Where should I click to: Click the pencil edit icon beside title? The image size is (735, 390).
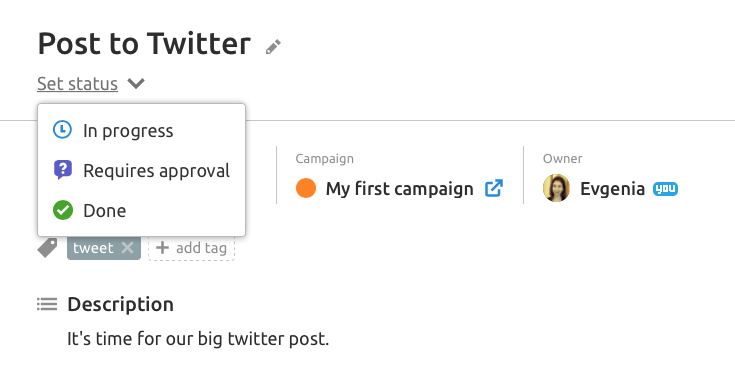pyautogui.click(x=273, y=47)
